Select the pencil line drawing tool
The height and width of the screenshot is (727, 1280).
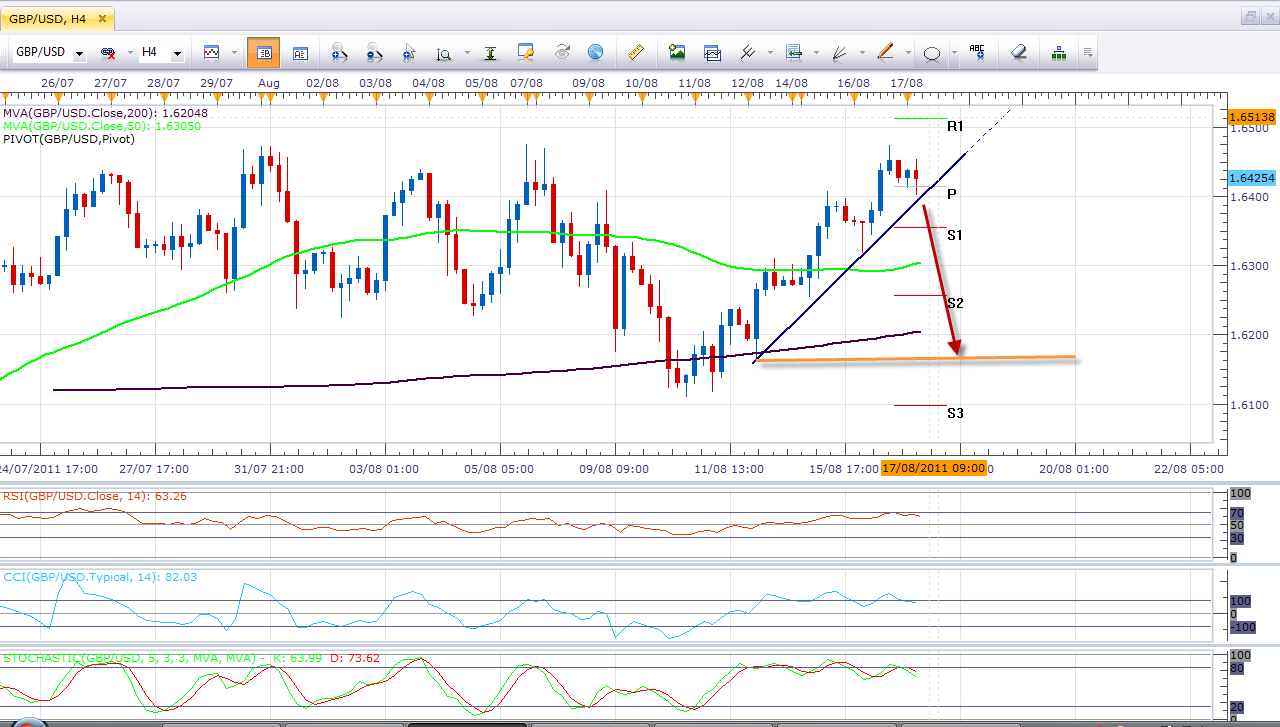pyautogui.click(x=886, y=52)
